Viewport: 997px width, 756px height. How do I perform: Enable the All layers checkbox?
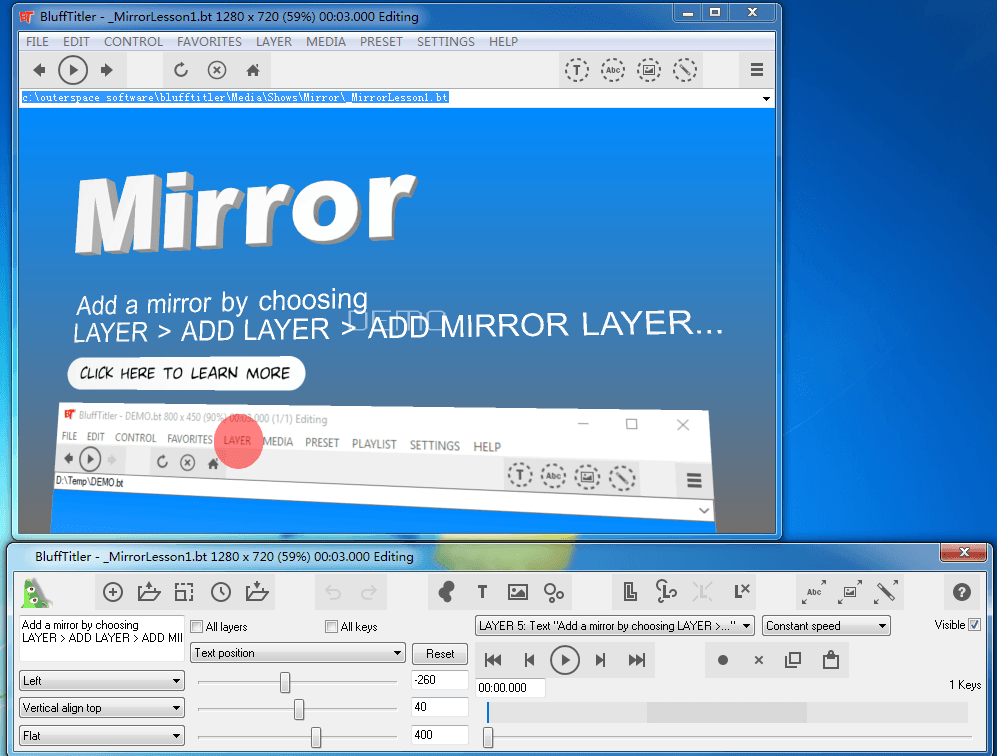click(197, 627)
